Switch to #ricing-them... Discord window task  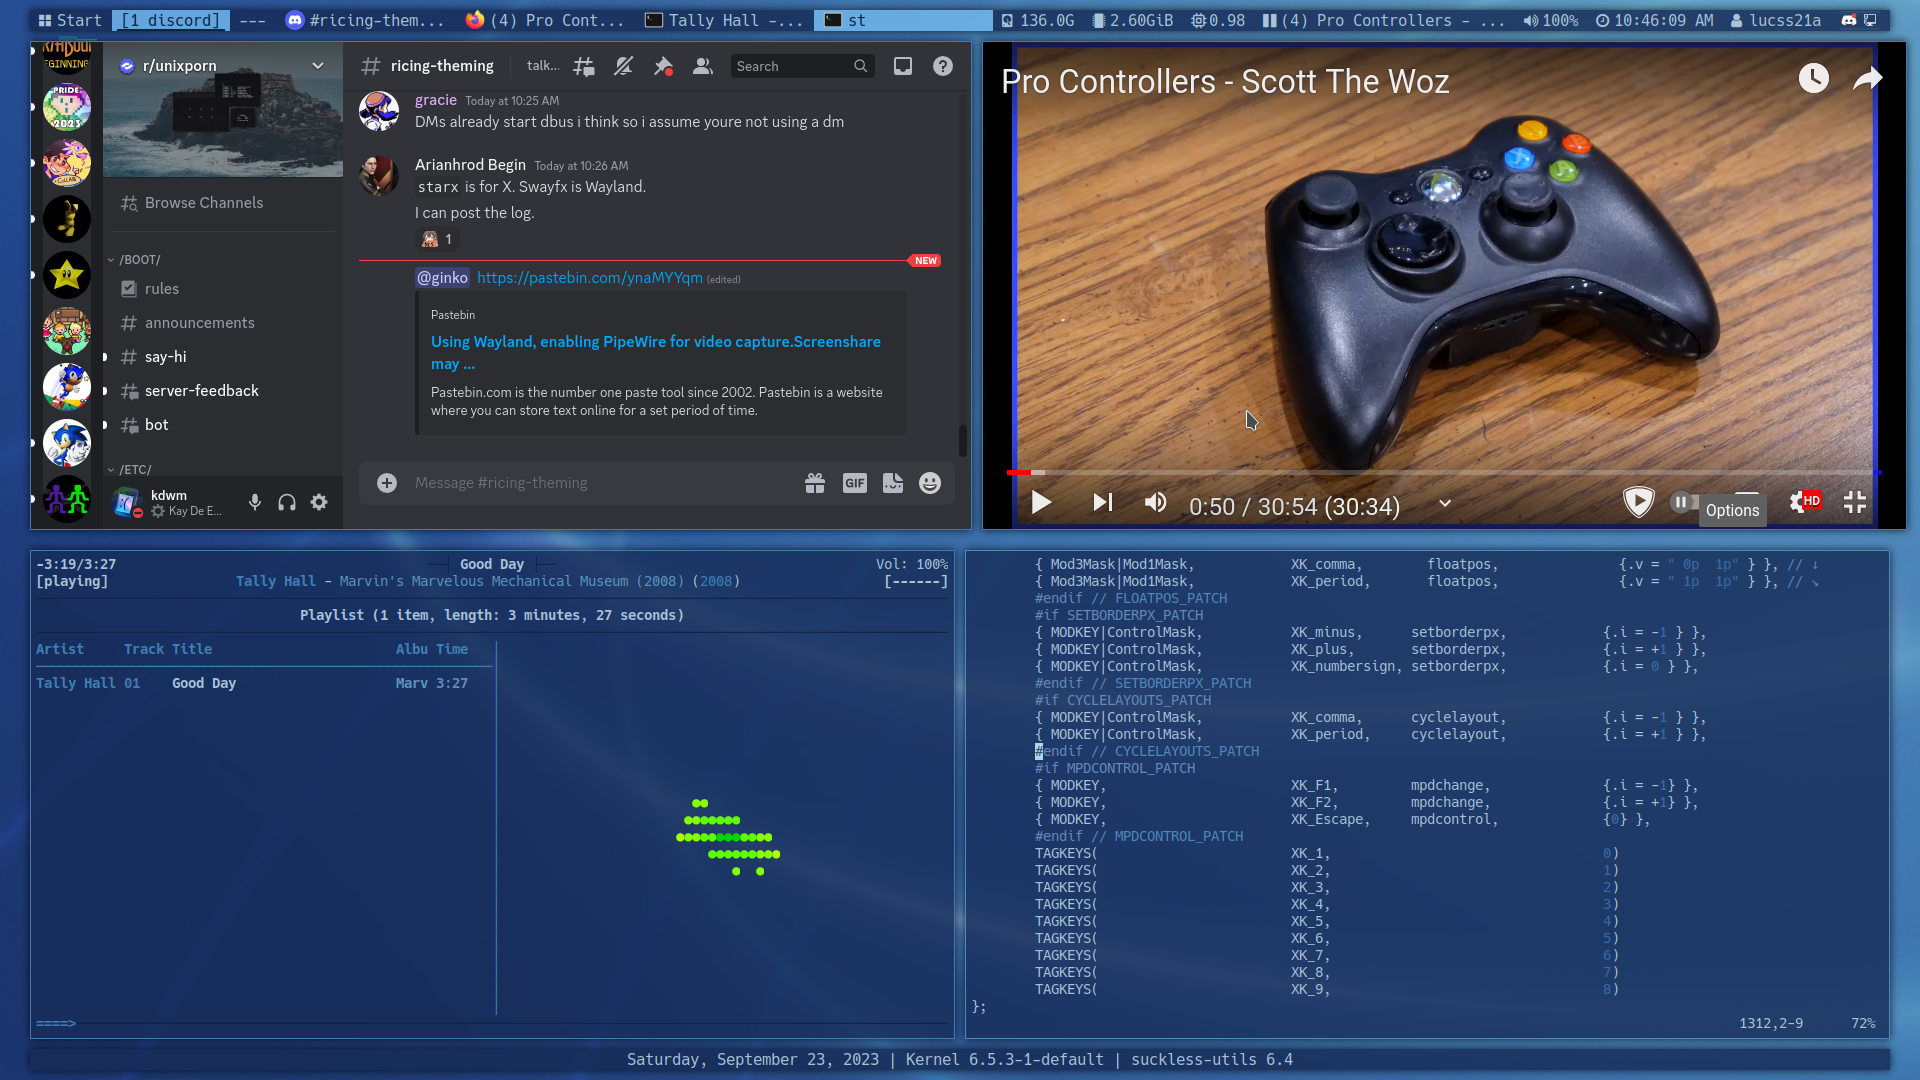click(365, 20)
